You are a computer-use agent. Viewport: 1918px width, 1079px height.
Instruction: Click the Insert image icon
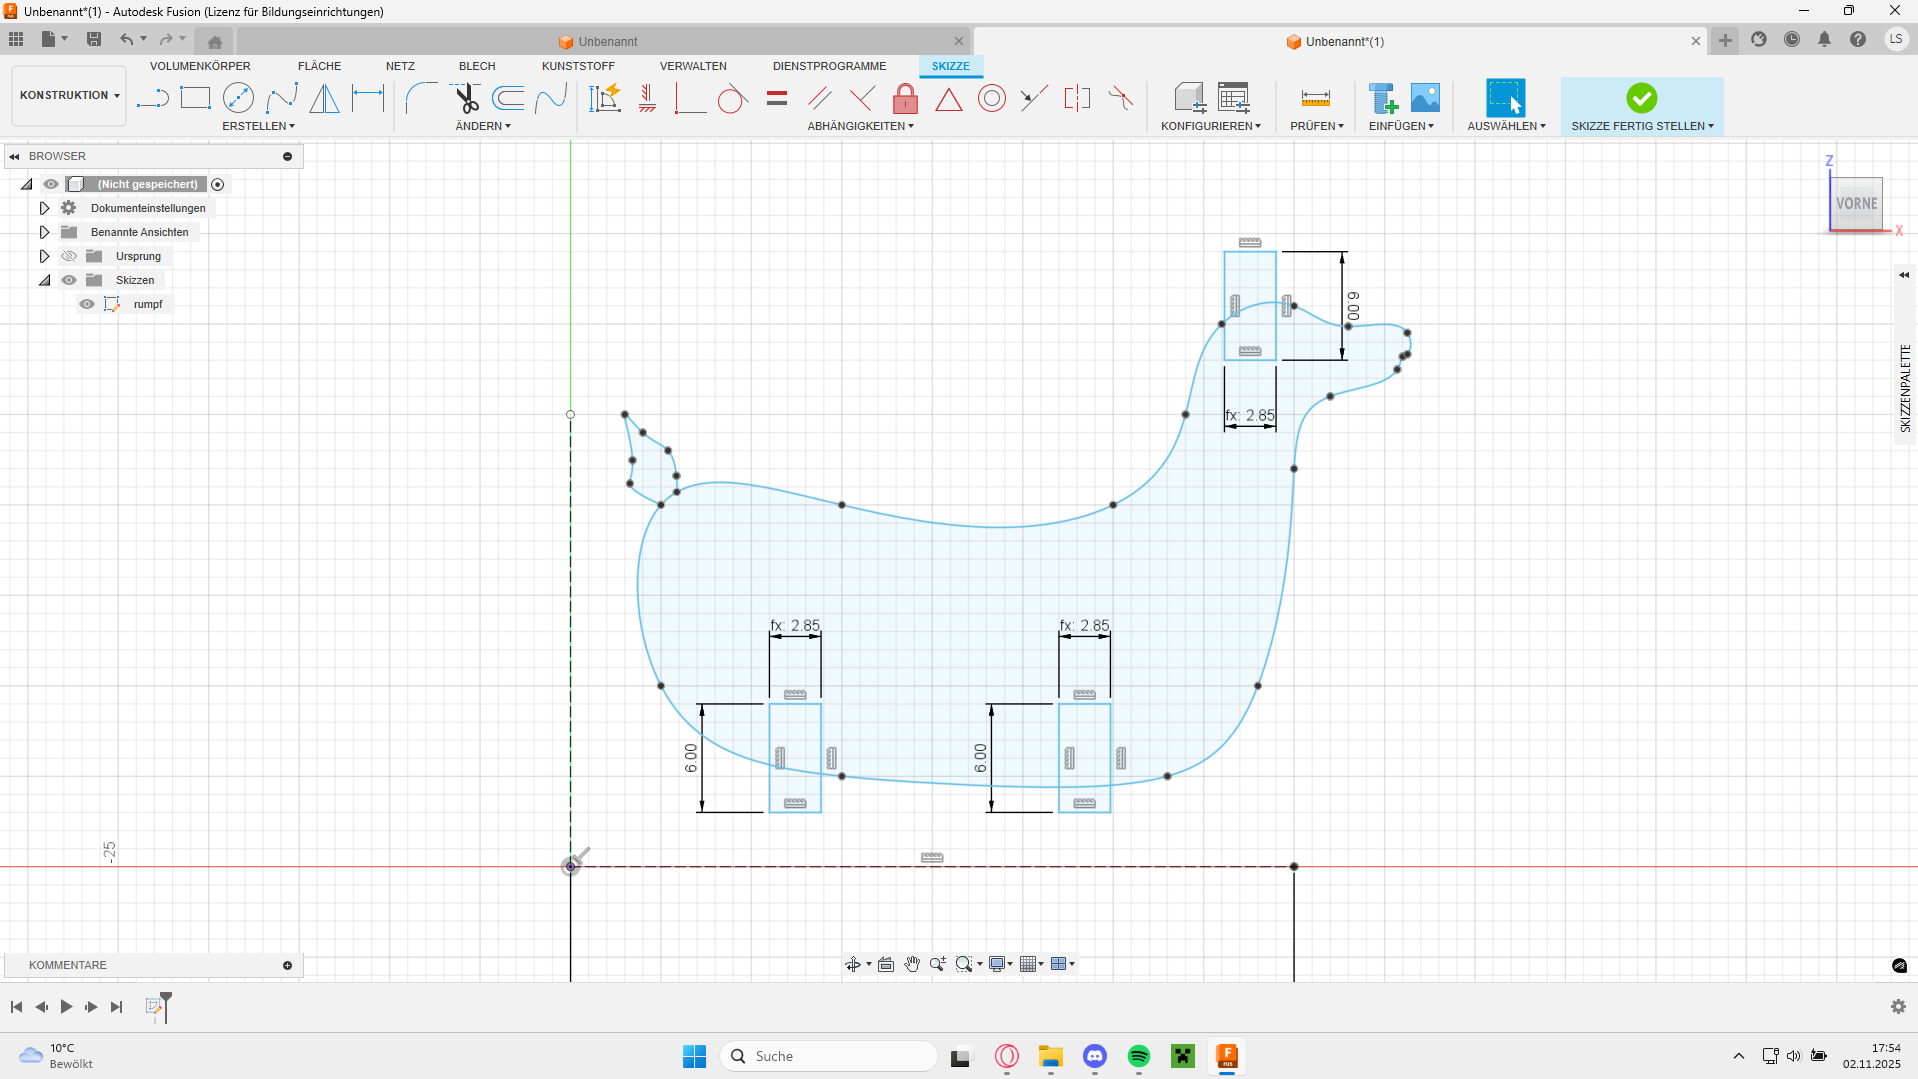[1425, 98]
